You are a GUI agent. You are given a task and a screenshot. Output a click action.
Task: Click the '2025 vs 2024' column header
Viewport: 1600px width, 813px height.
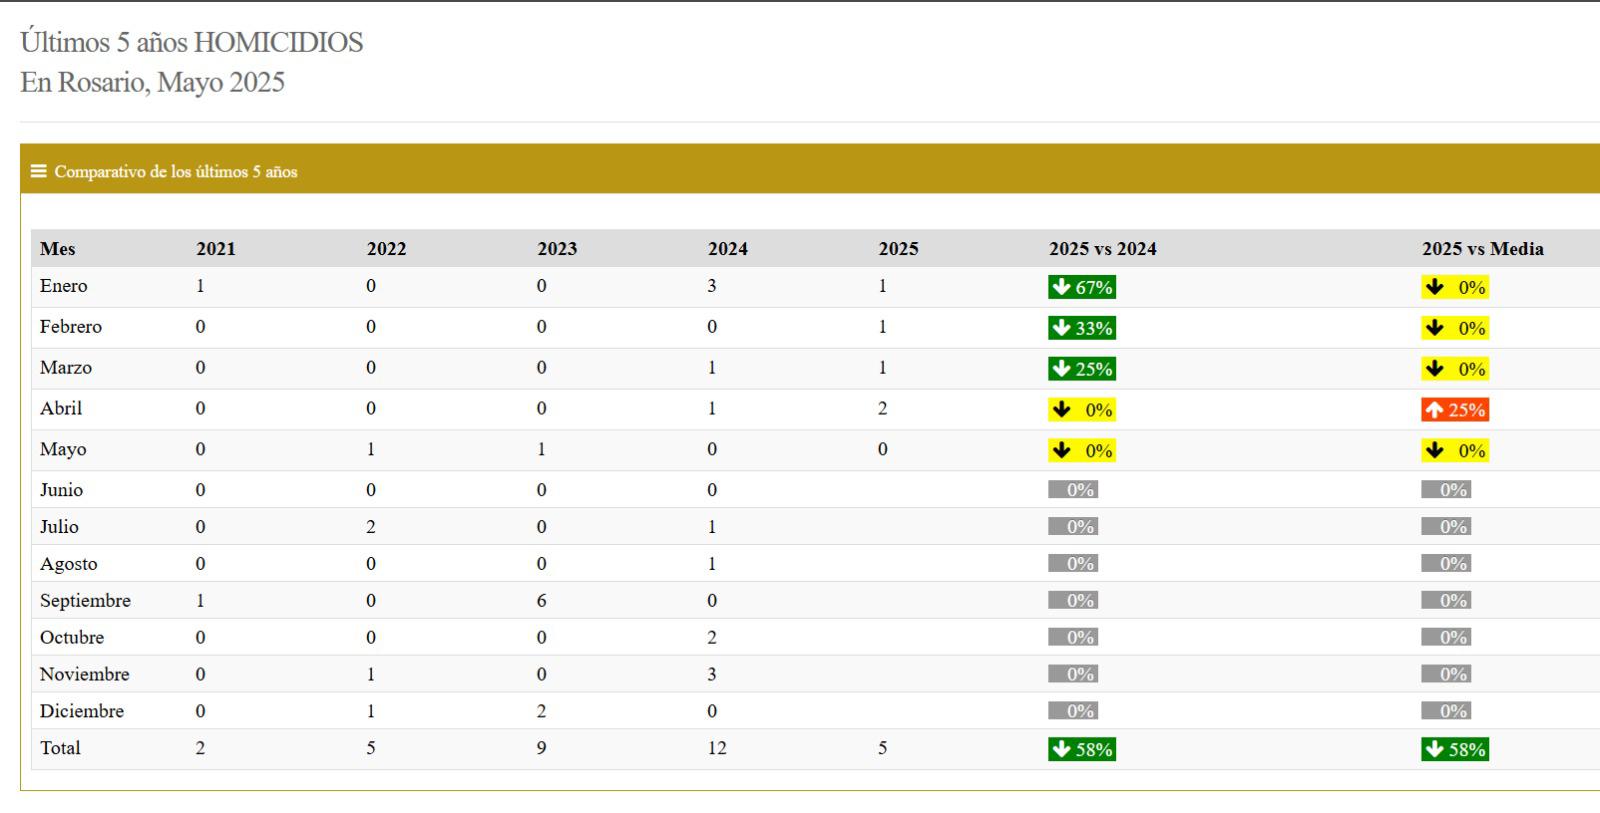(1102, 249)
